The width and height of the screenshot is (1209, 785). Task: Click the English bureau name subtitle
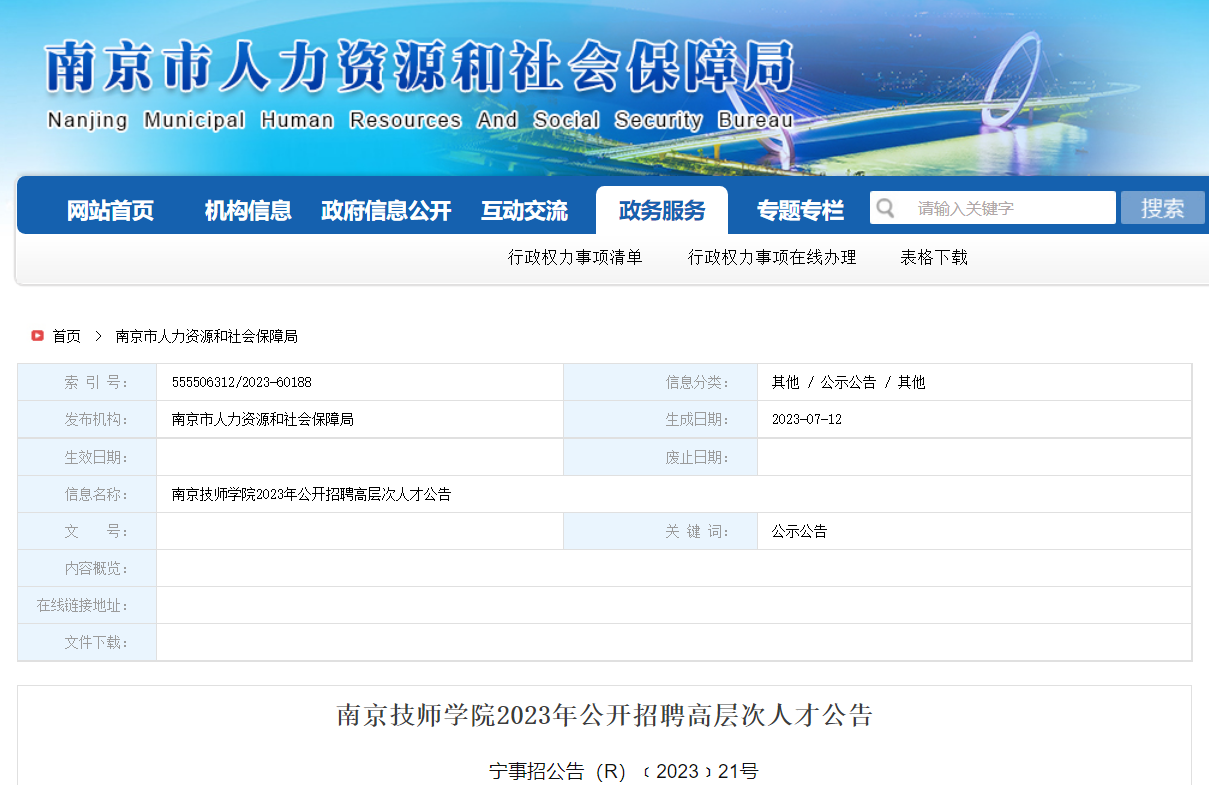pos(420,120)
